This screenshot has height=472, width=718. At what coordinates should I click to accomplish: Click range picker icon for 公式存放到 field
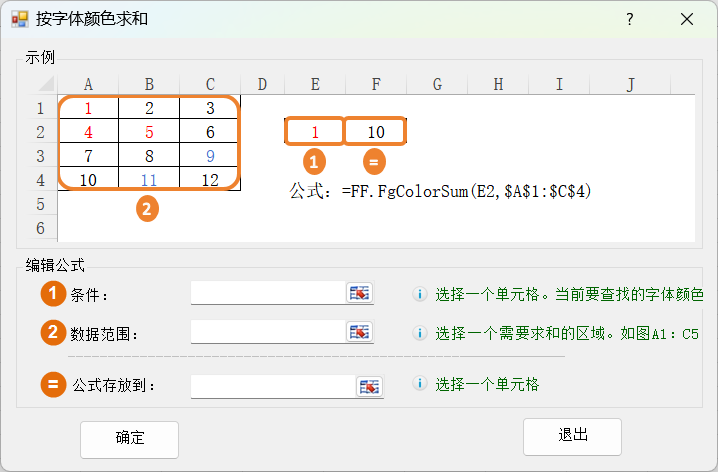pyautogui.click(x=369, y=386)
